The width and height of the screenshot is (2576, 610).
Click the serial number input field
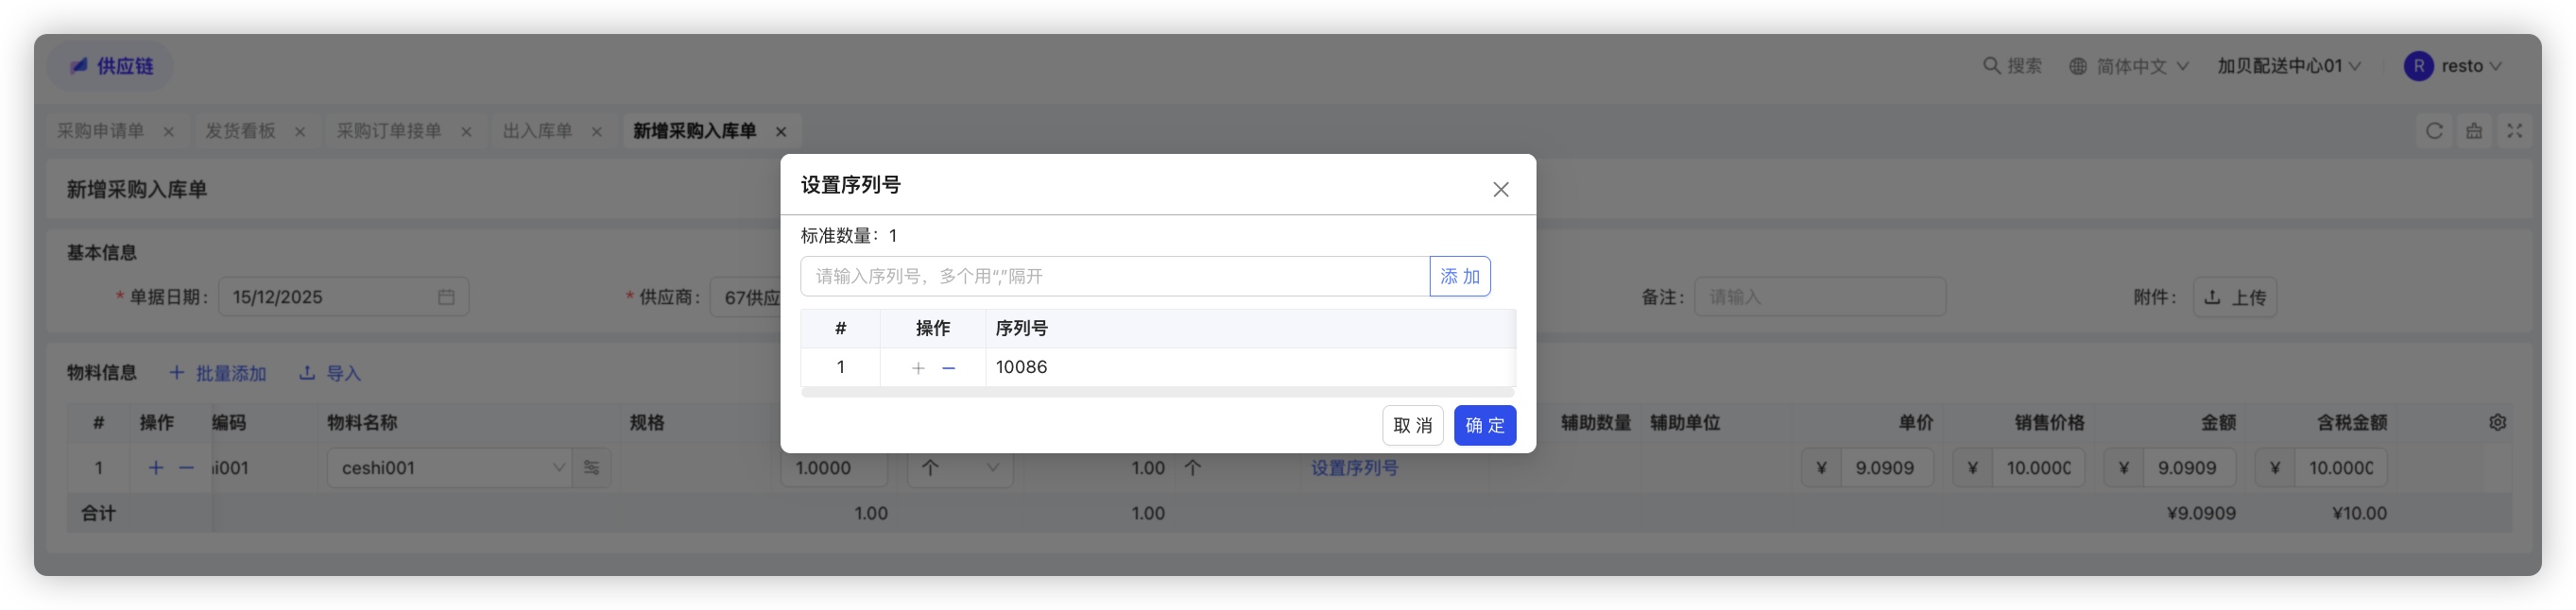[x=1114, y=276]
